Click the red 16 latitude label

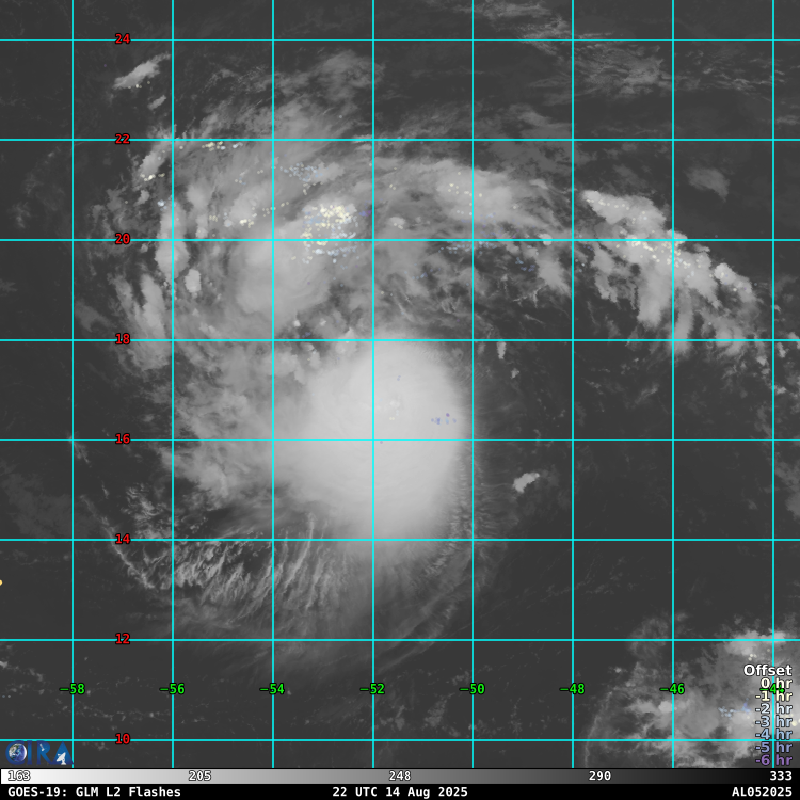[x=122, y=439]
